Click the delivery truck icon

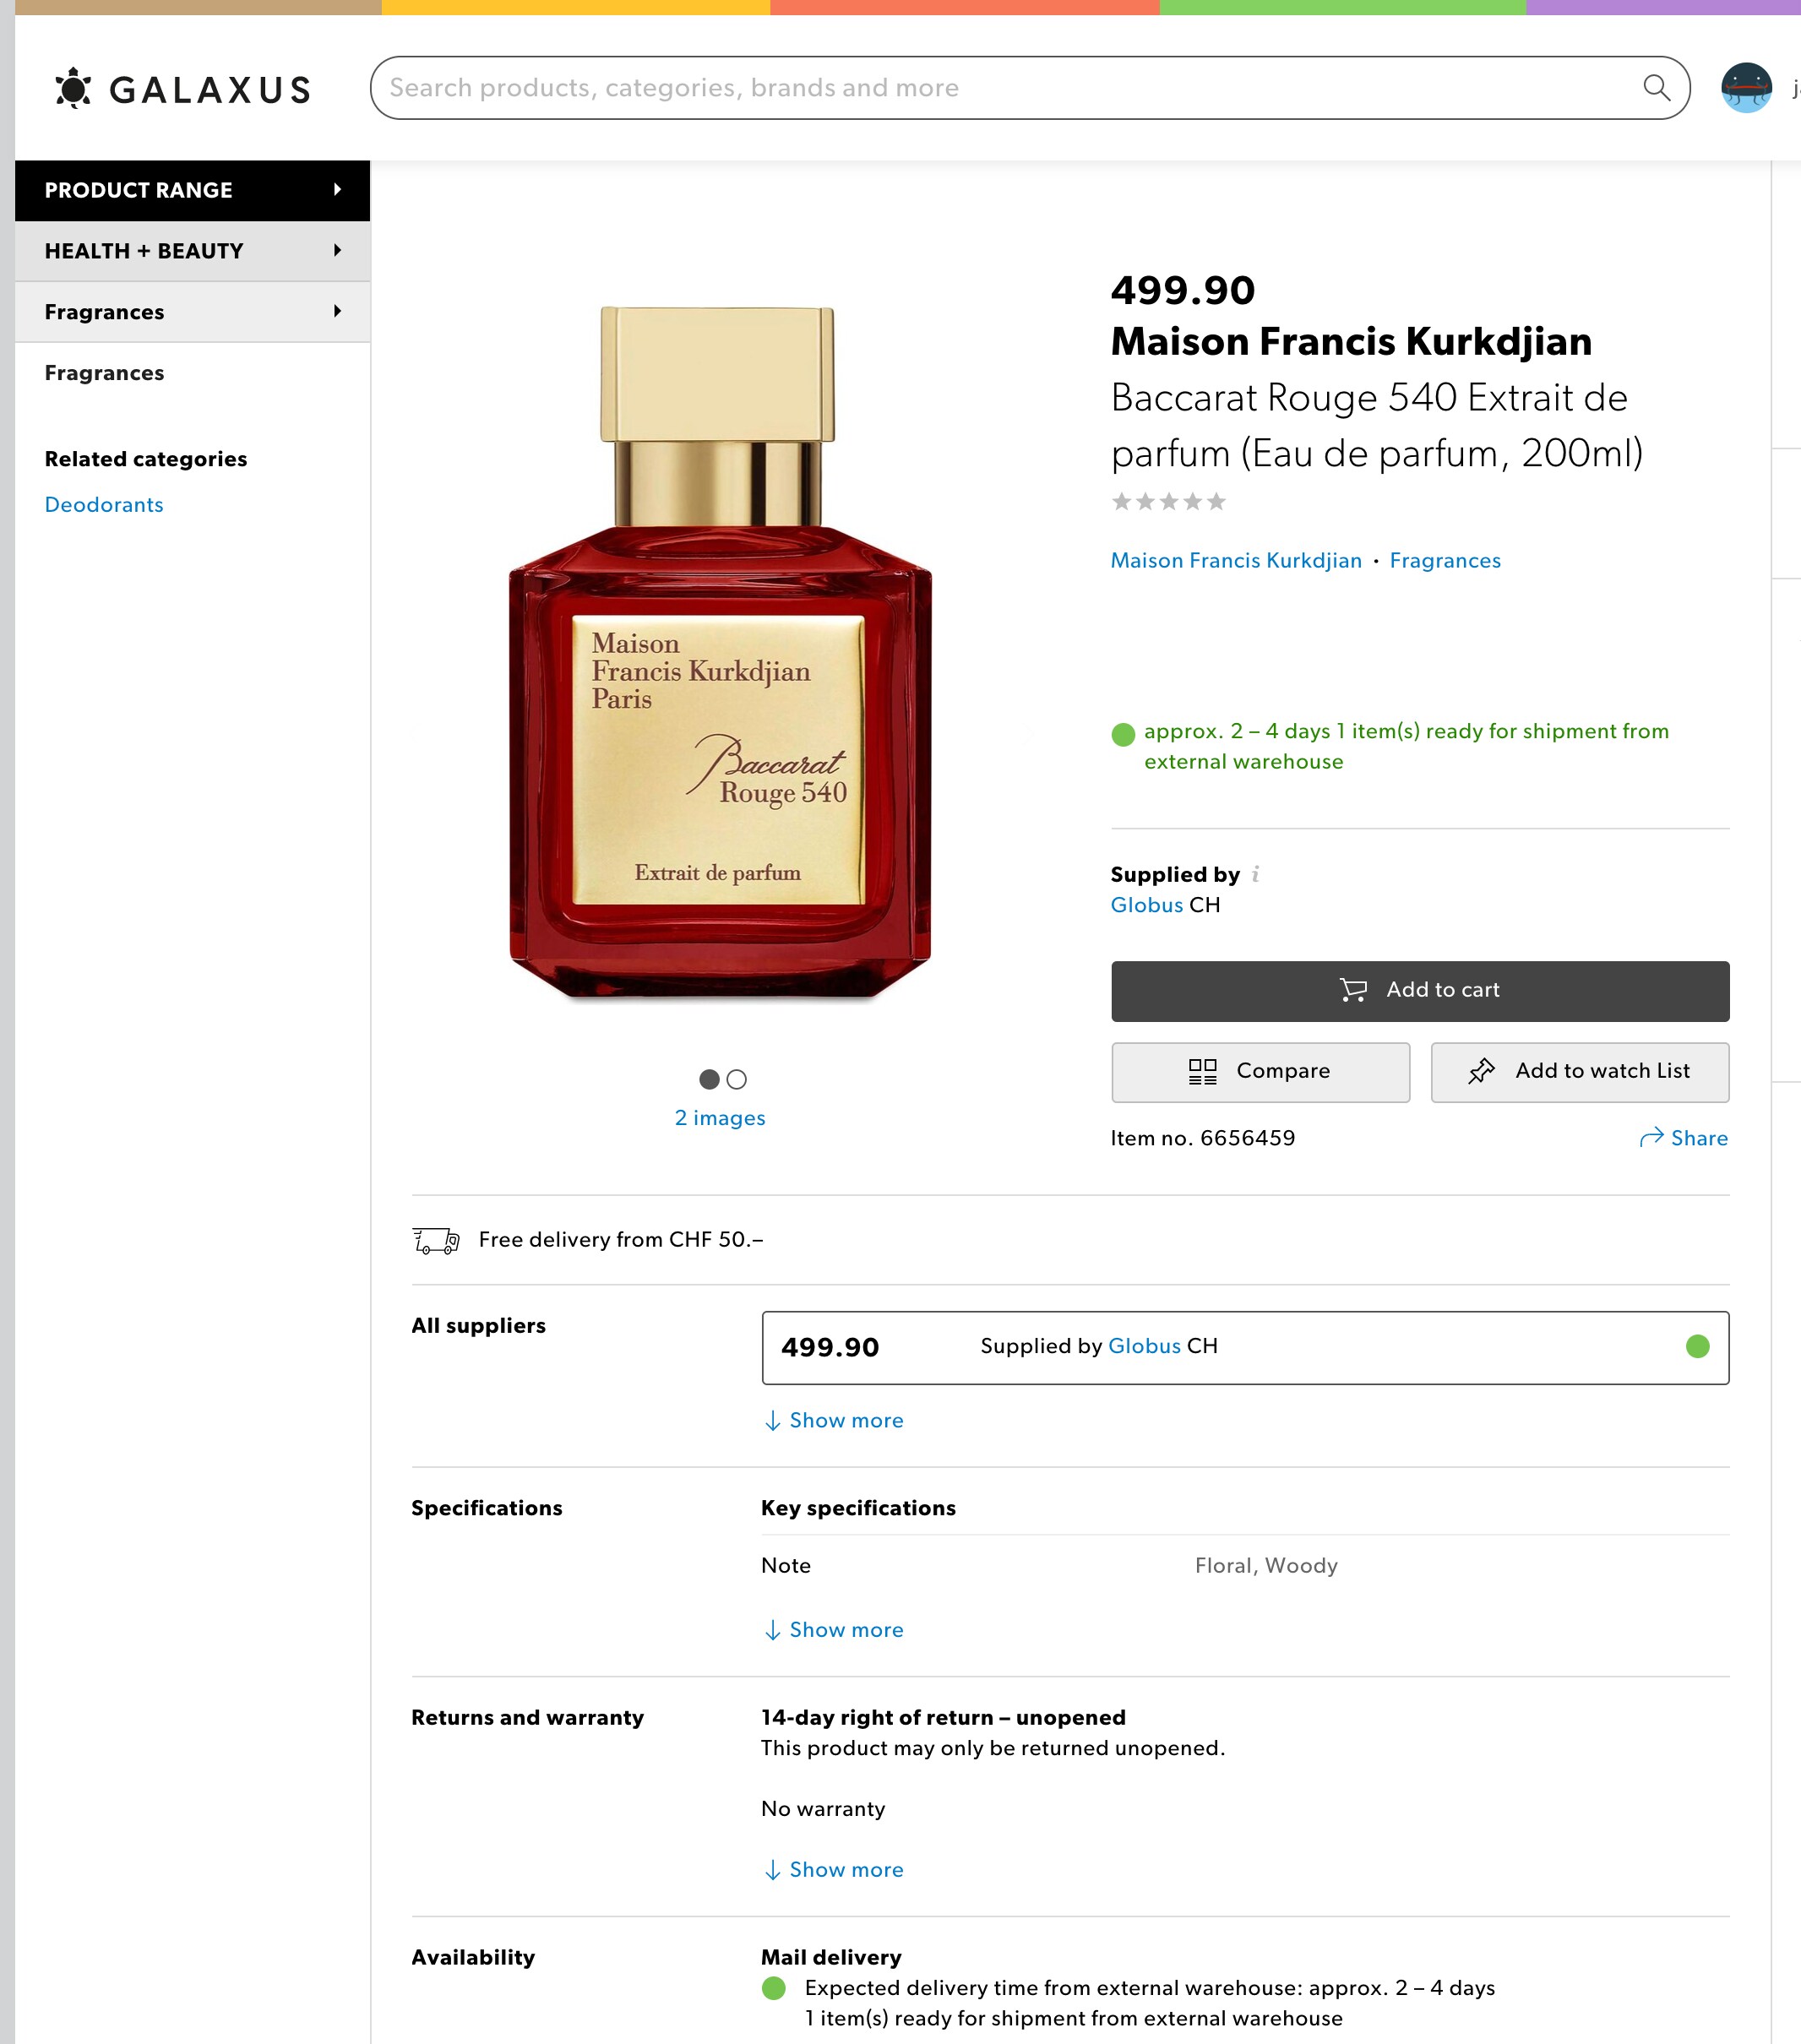[436, 1240]
